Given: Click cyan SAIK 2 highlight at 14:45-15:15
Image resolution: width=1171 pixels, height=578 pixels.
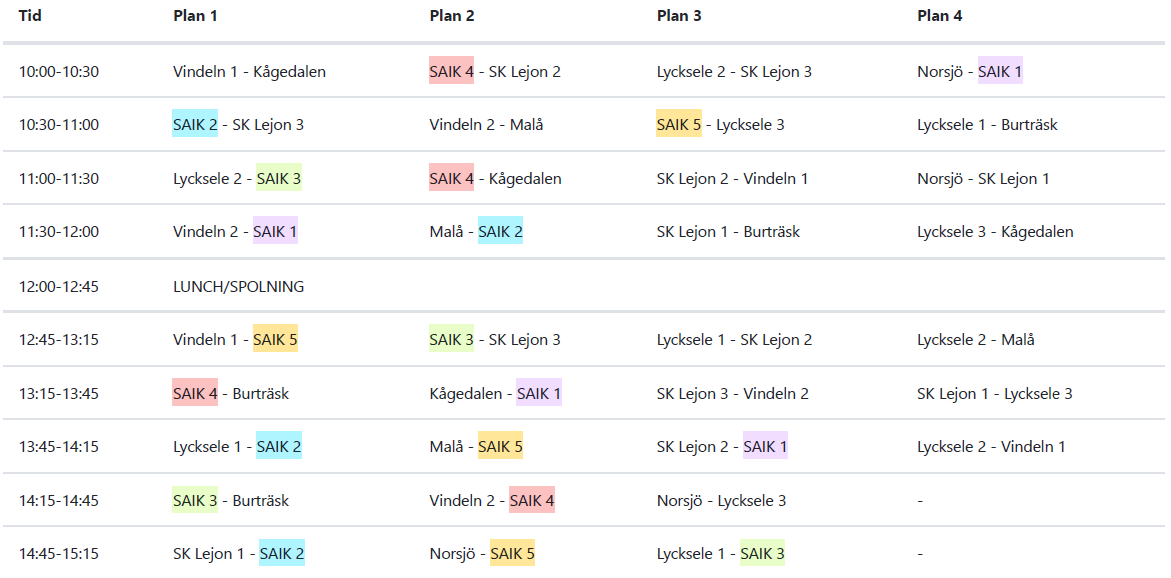Looking at the screenshot, I should click(282, 553).
